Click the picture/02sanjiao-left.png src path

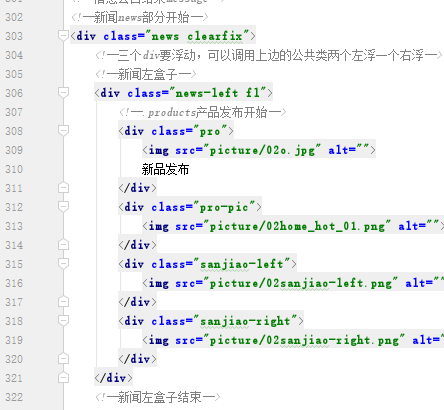pyautogui.click(x=301, y=283)
